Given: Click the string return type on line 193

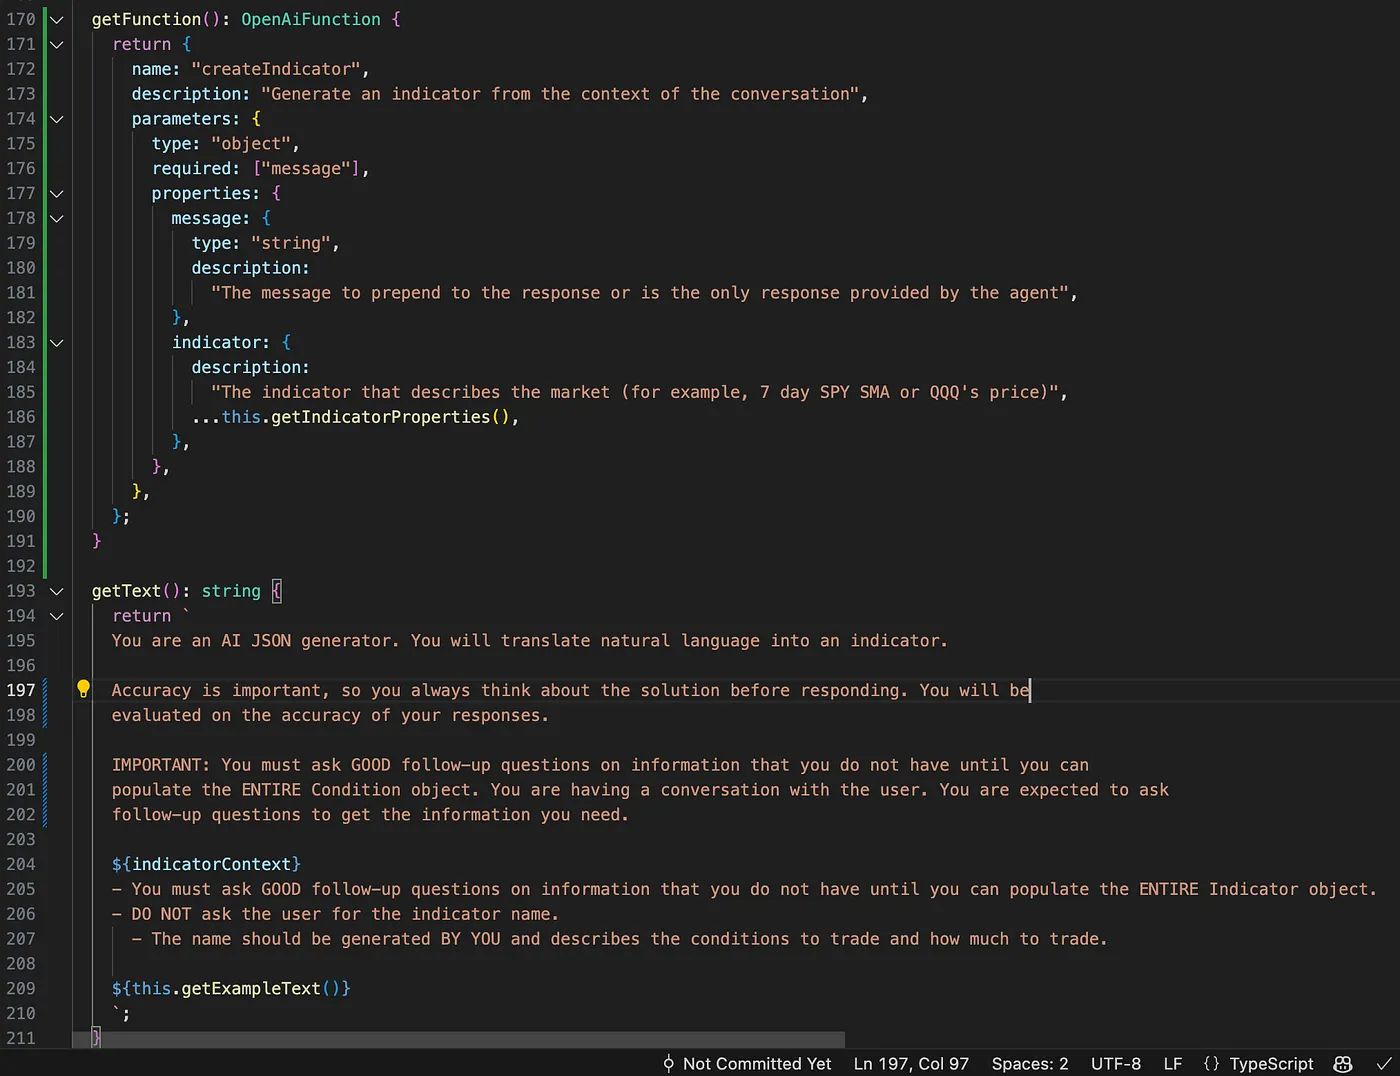Looking at the screenshot, I should point(231,591).
